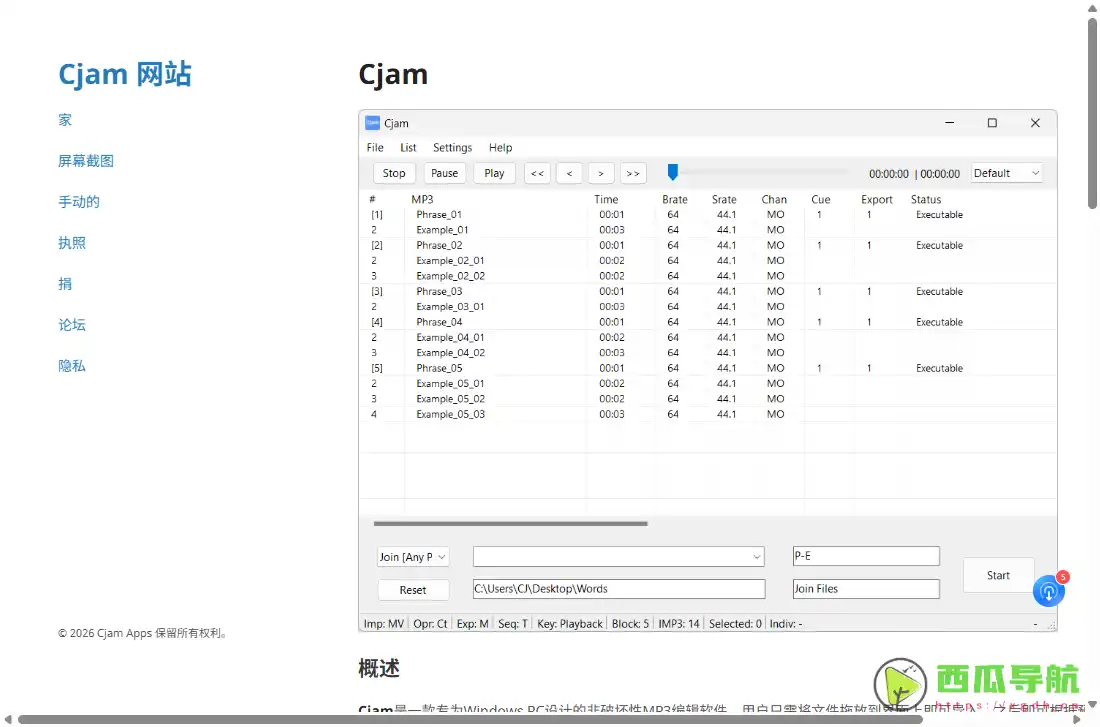Click the list's horizontal scrollbar thumb
Image resolution: width=1100 pixels, height=727 pixels.
tap(511, 523)
